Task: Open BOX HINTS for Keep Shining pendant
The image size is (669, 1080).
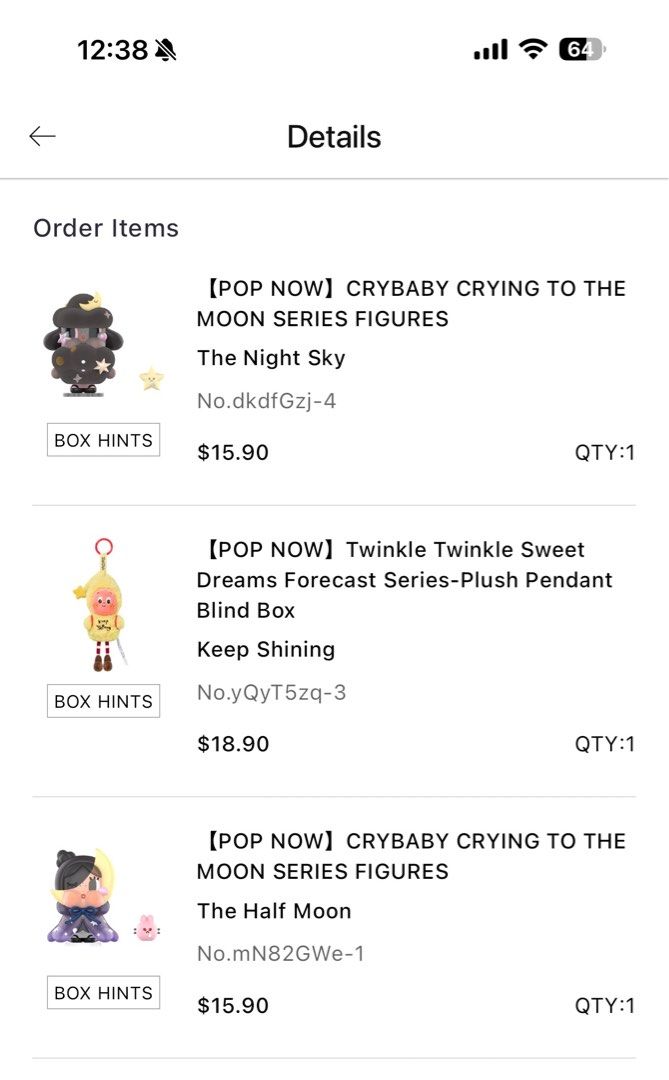Action: point(103,701)
